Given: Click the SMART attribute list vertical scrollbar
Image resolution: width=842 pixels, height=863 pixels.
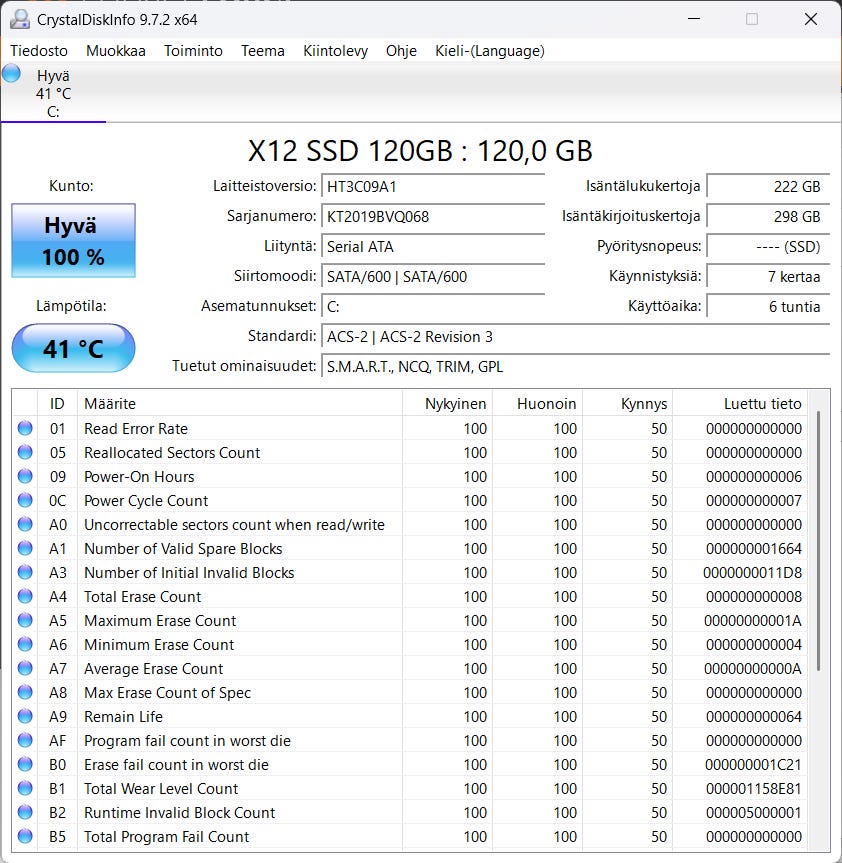Looking at the screenshot, I should click(819, 540).
